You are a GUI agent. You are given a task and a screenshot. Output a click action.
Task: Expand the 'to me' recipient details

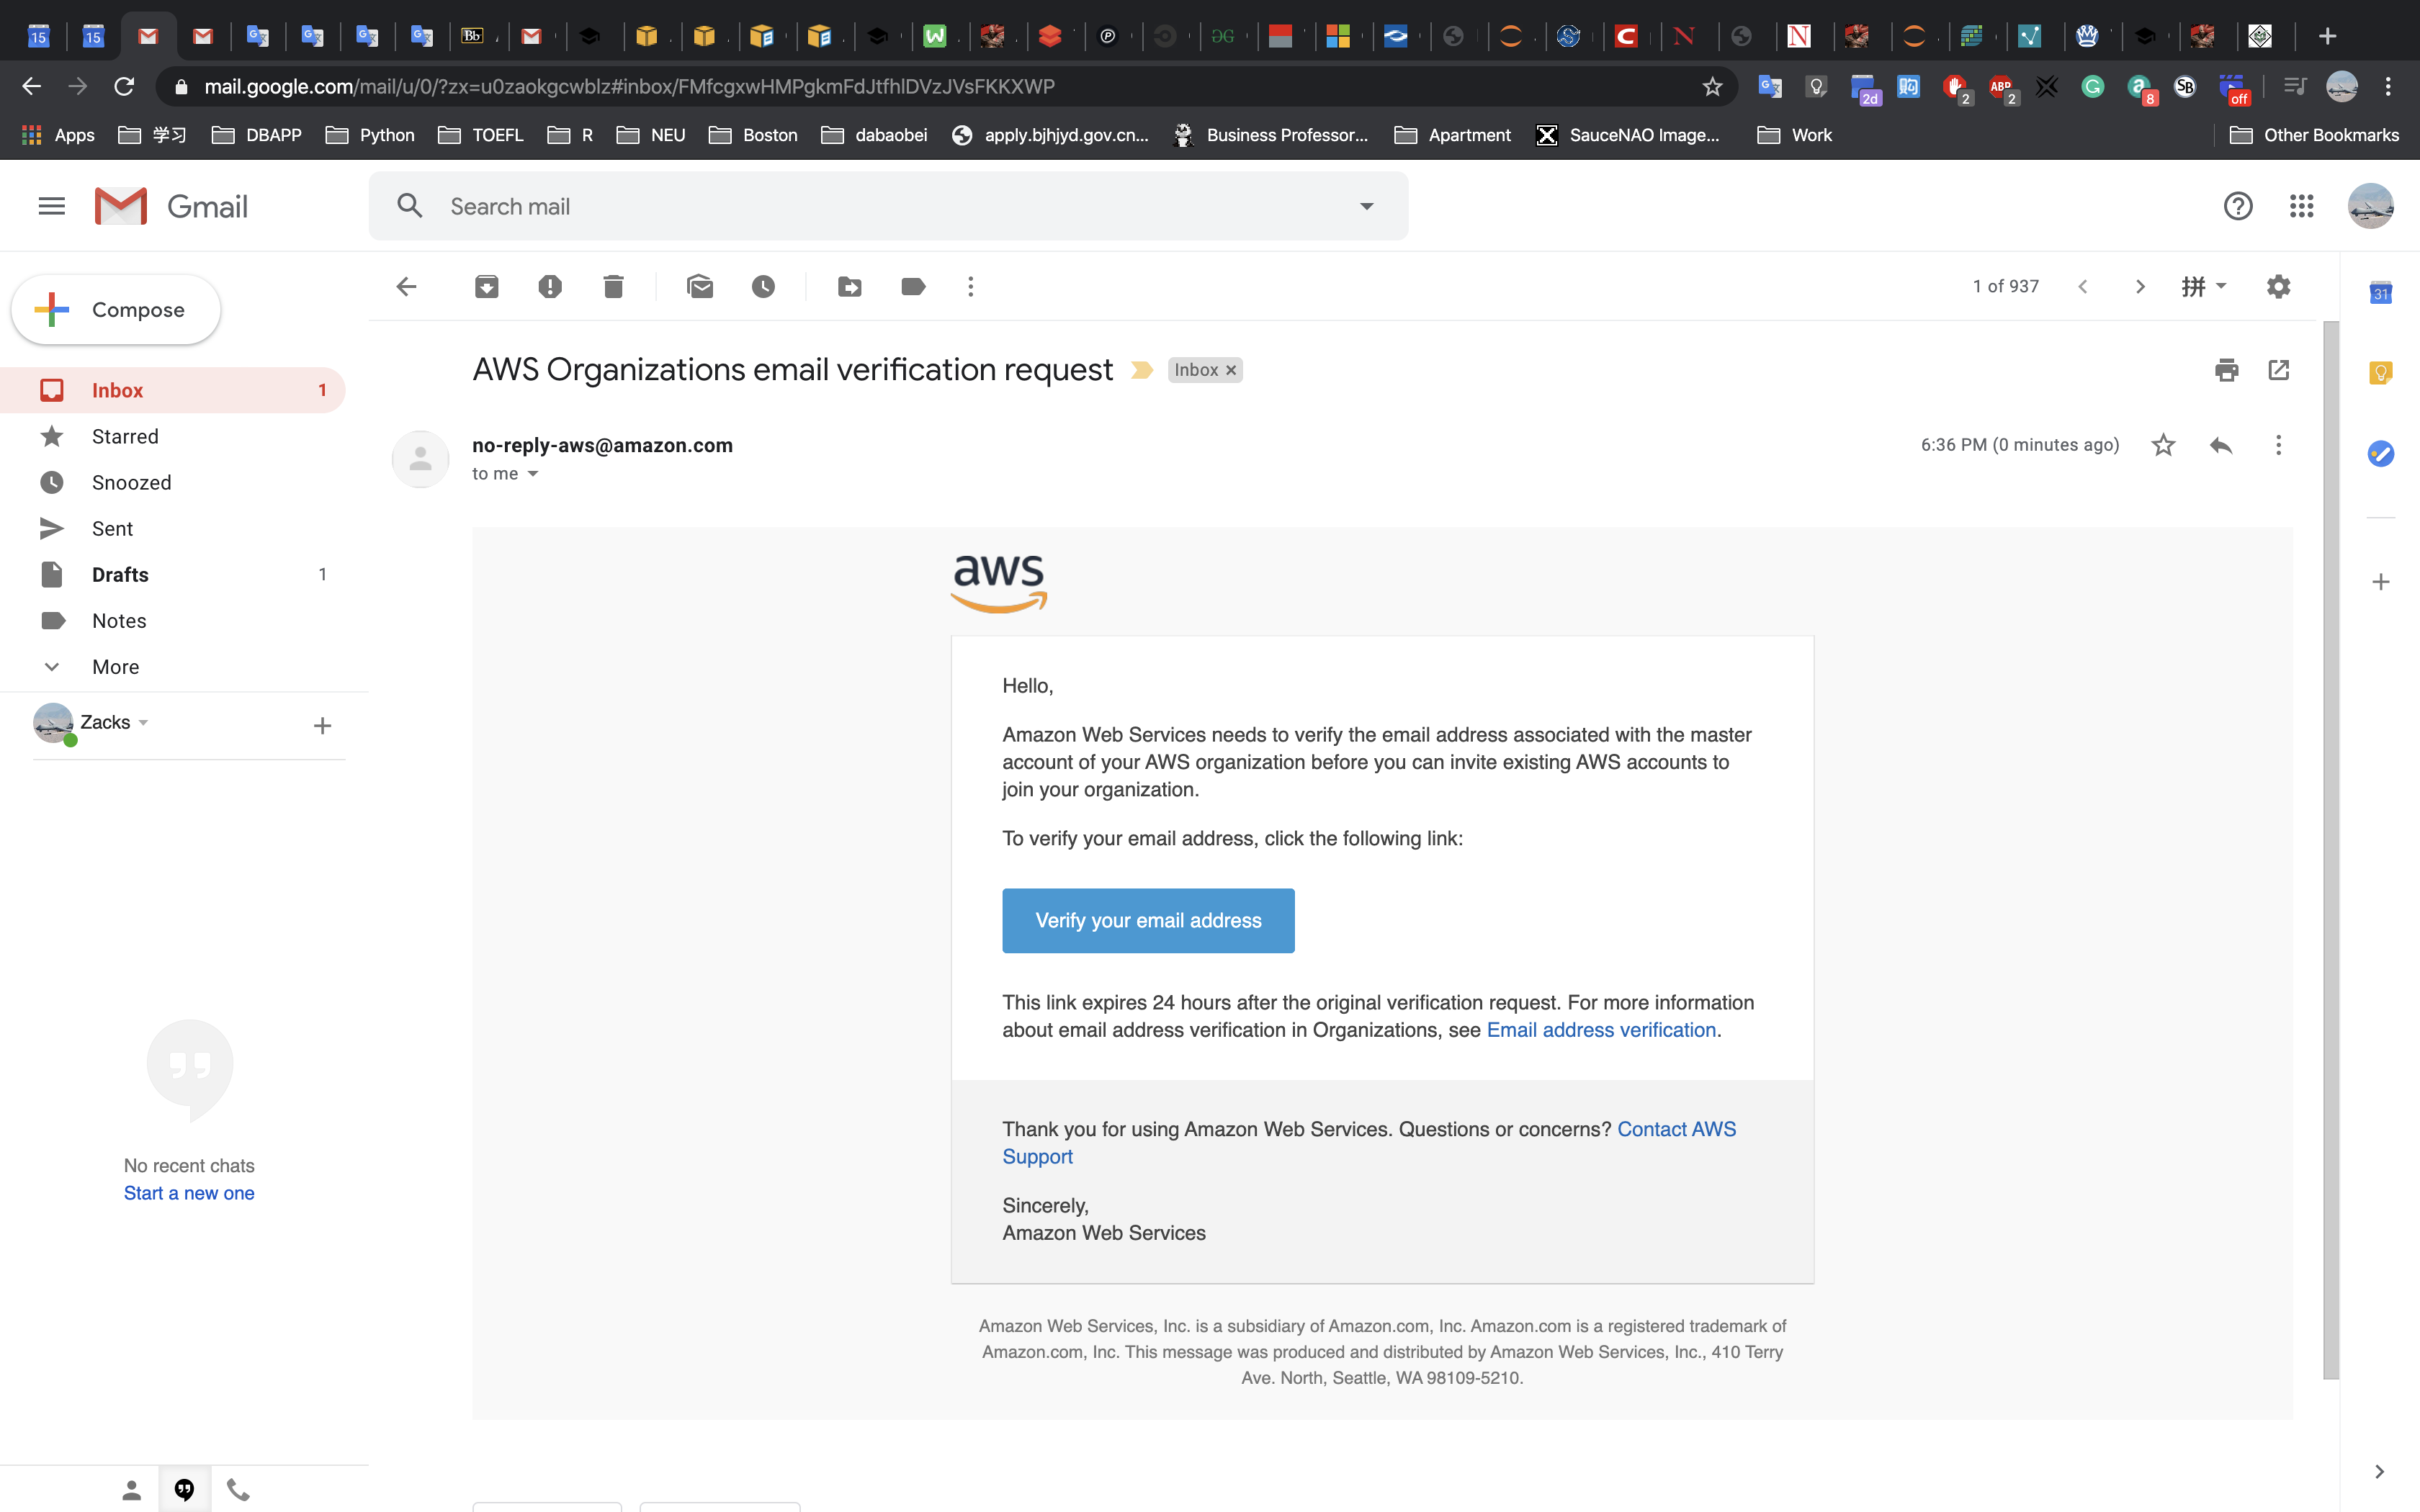[533, 474]
